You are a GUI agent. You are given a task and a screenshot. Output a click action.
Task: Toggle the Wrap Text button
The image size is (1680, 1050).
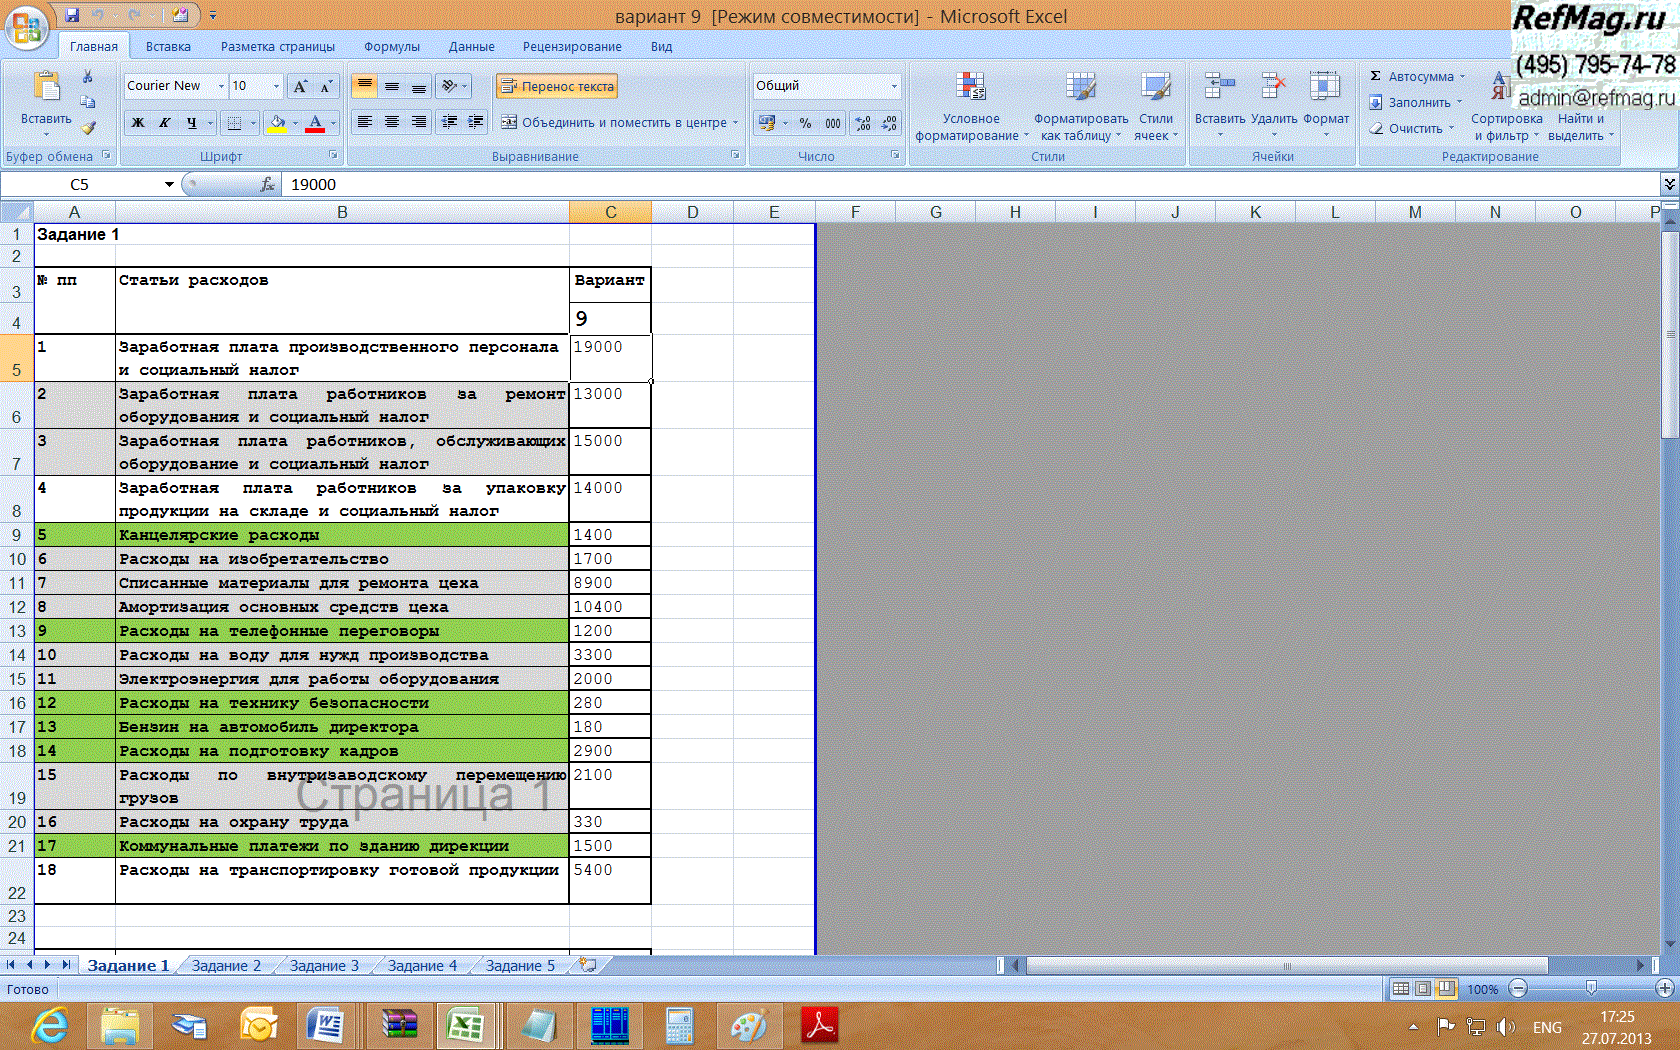[557, 86]
